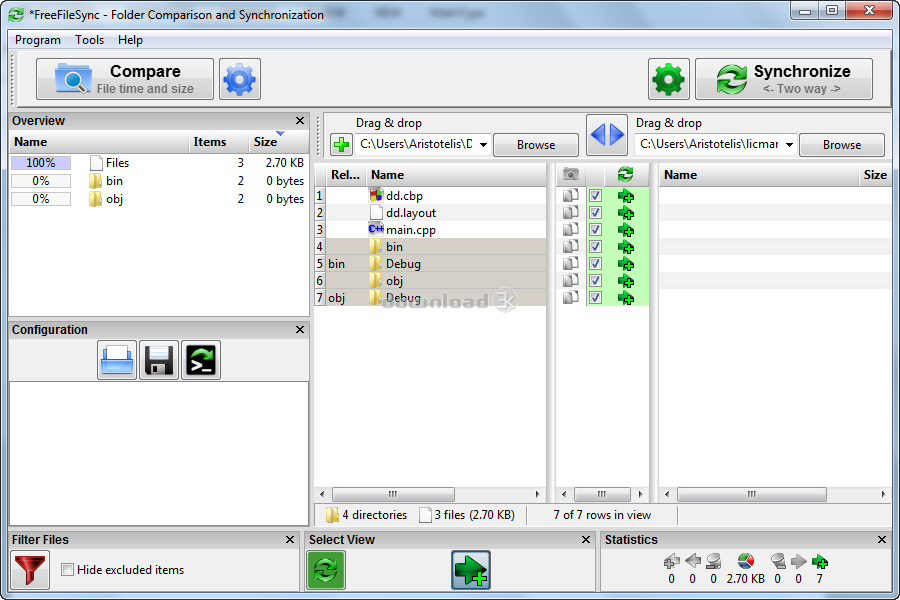Uncheck row 4 bin folder checkbox

point(595,246)
